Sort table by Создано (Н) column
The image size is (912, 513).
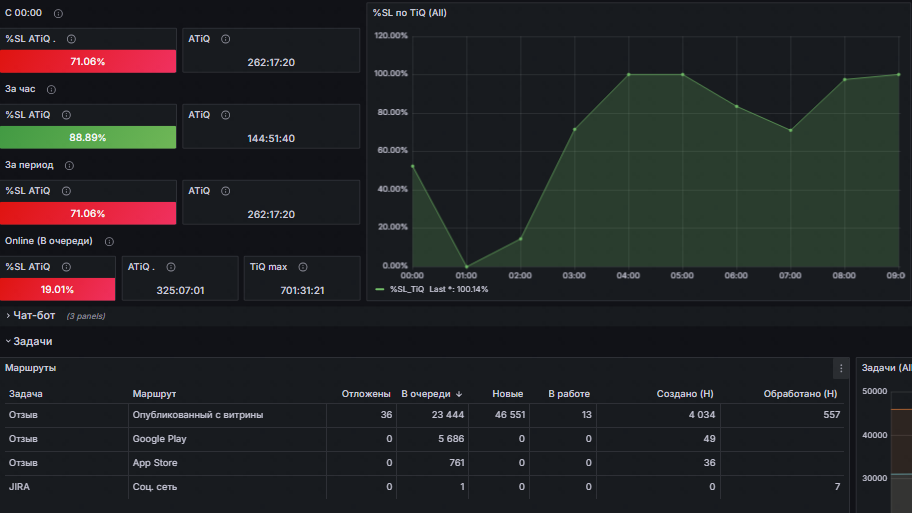(685, 394)
